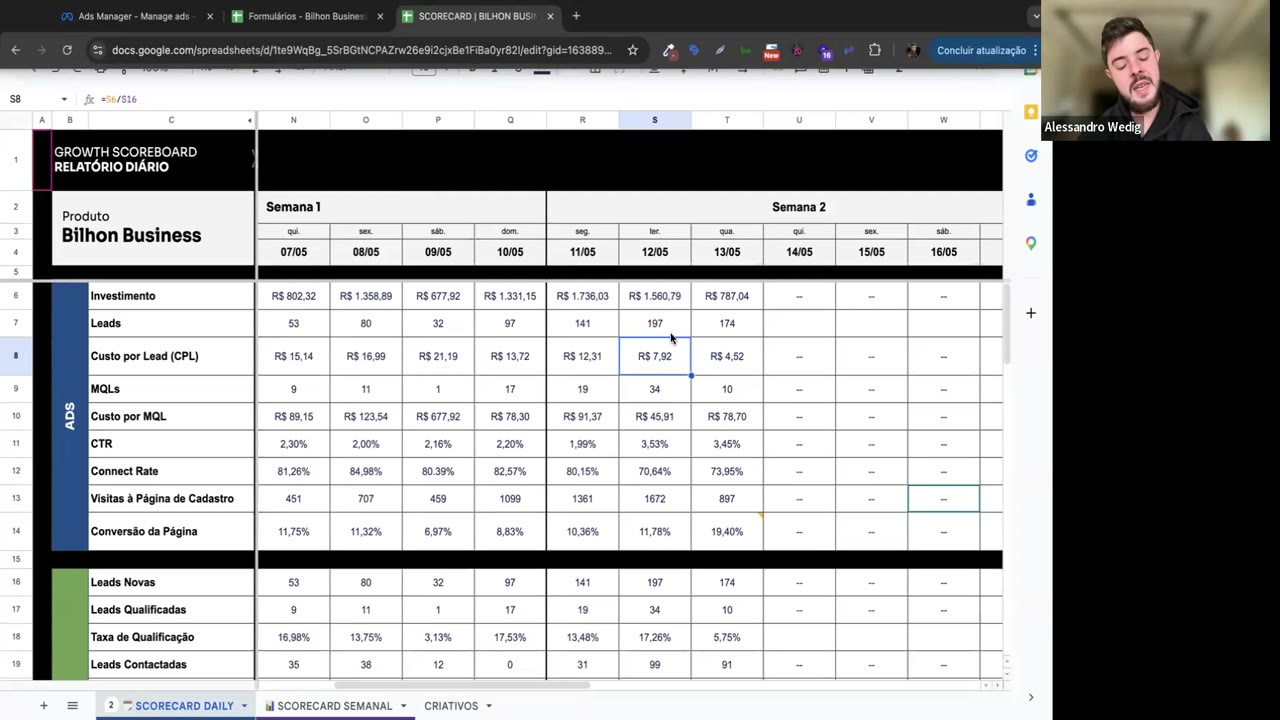Click the address bar URL field
Image resolution: width=1280 pixels, height=720 pixels.
361,50
